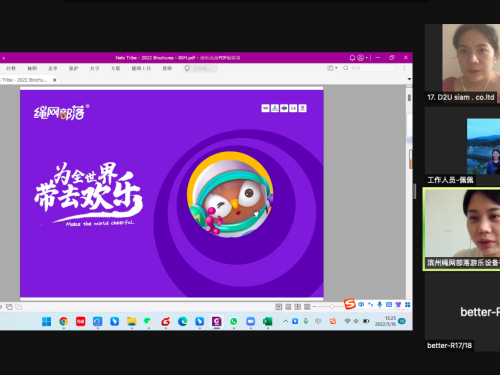Click the lightbulb tell-me search icon
The width and height of the screenshot is (500, 375).
click(187, 68)
